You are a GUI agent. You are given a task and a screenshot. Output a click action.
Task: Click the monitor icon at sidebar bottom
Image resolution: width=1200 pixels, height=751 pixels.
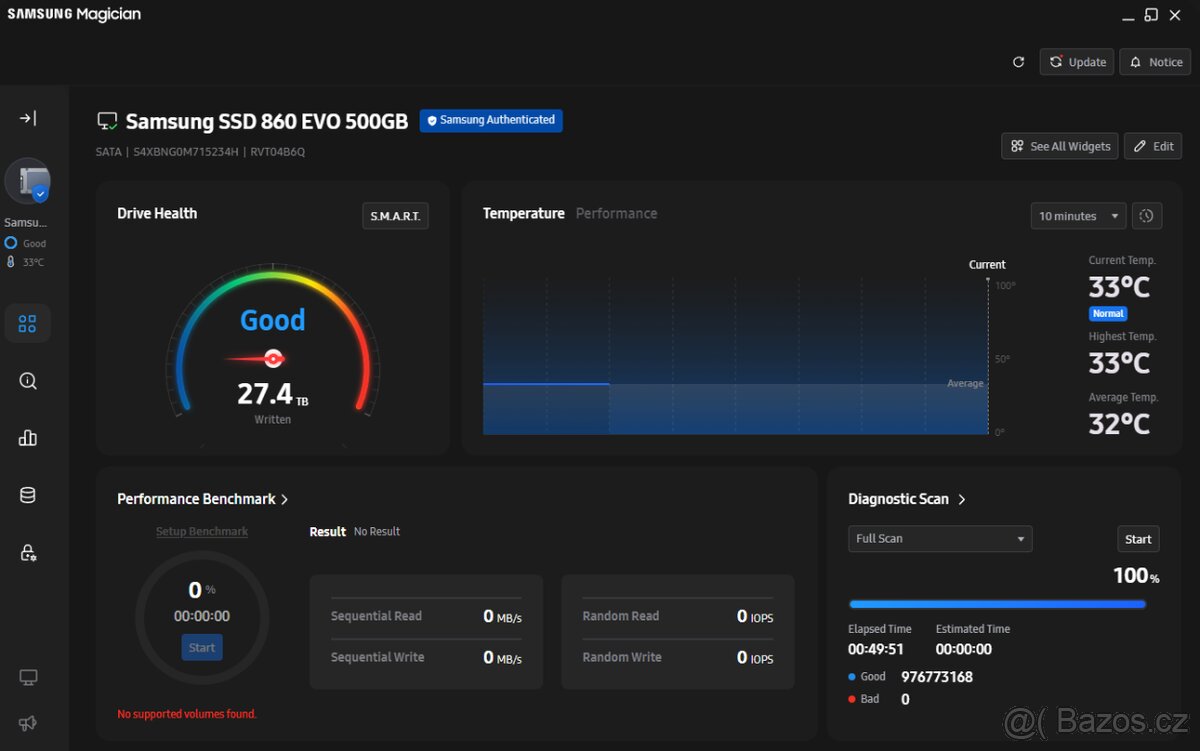tap(28, 678)
